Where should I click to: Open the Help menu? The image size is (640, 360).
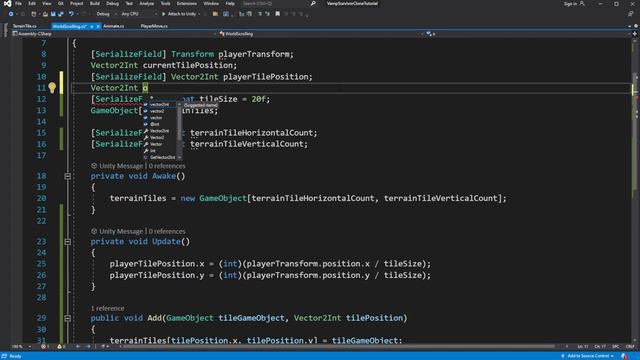tap(230, 4)
